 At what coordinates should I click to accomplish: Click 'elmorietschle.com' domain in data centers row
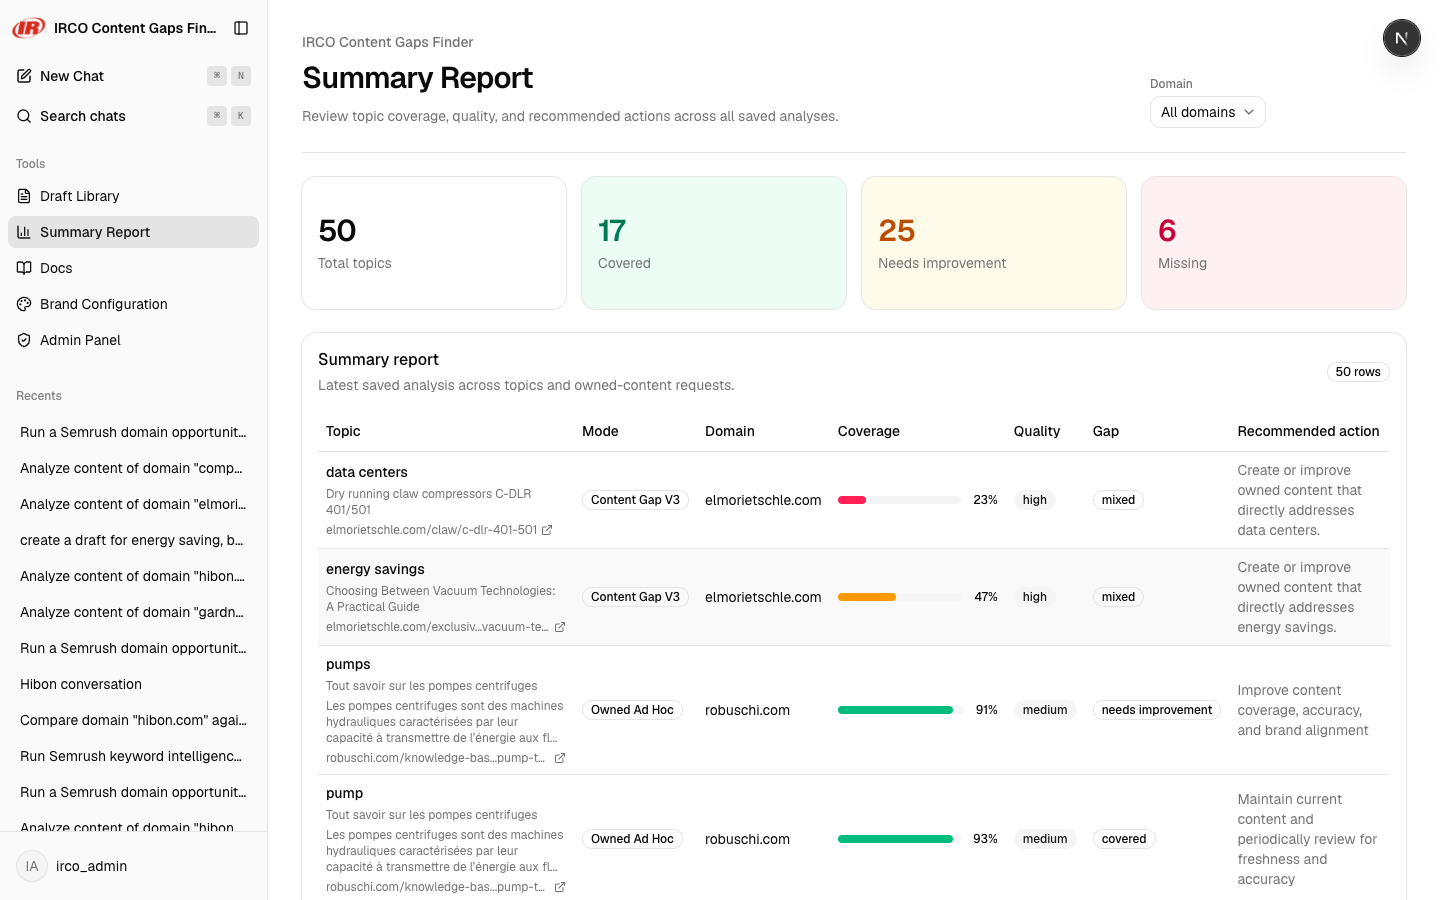coord(763,500)
